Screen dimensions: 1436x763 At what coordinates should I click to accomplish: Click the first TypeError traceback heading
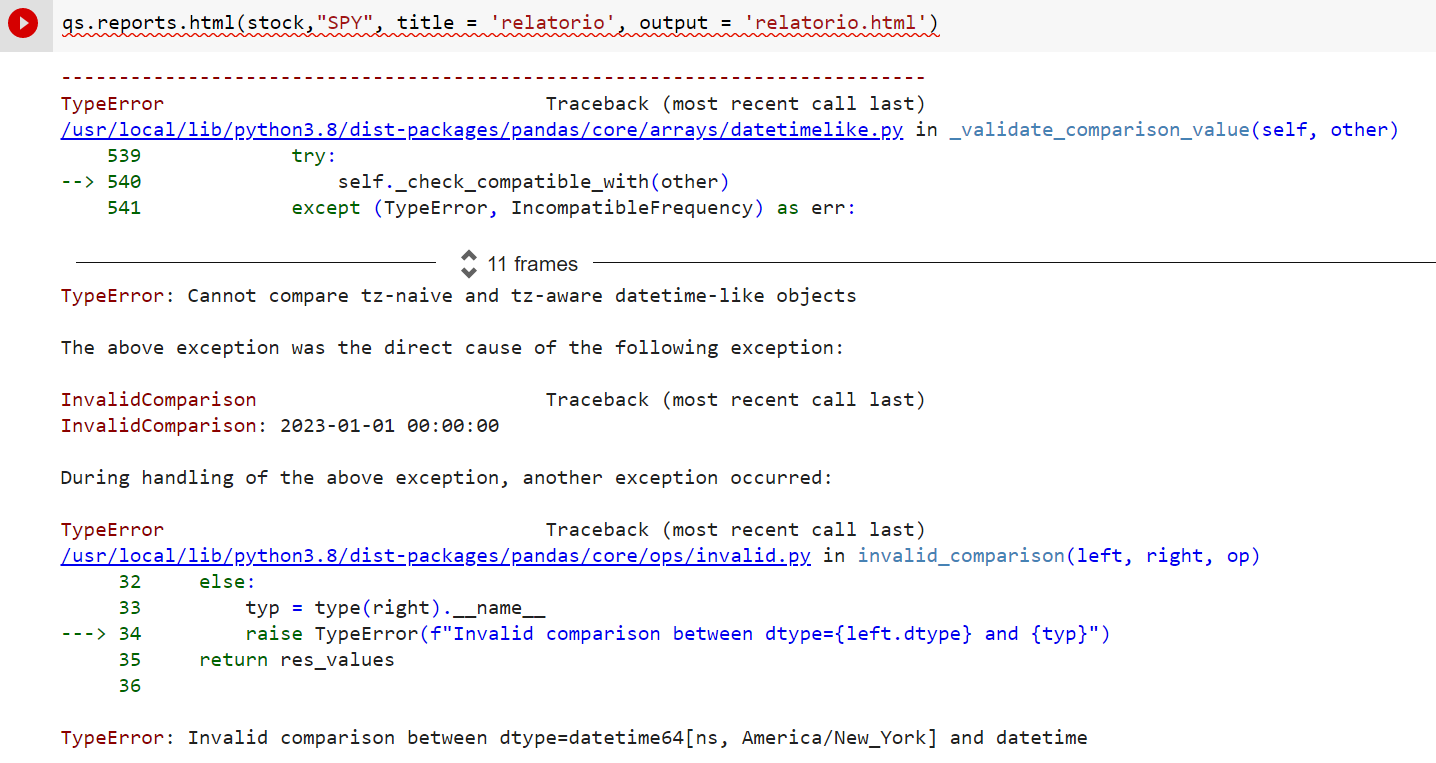coord(111,103)
